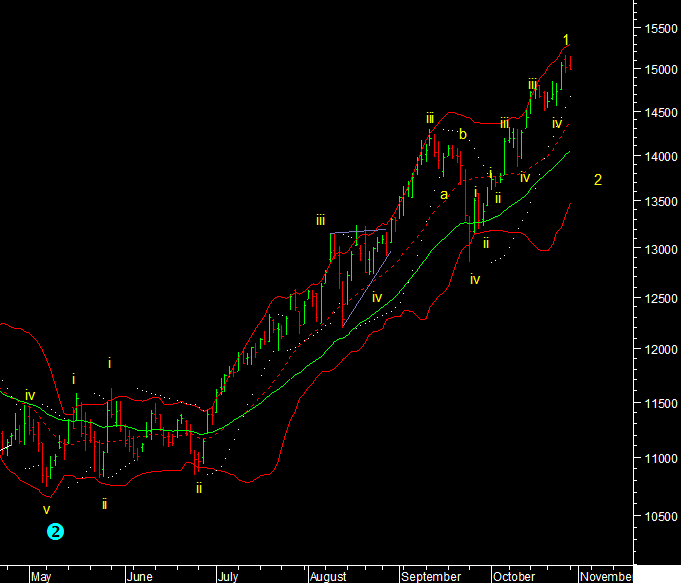This screenshot has height=583, width=681.
Task: Click the yellow wave 2 projection label
Action: [598, 180]
